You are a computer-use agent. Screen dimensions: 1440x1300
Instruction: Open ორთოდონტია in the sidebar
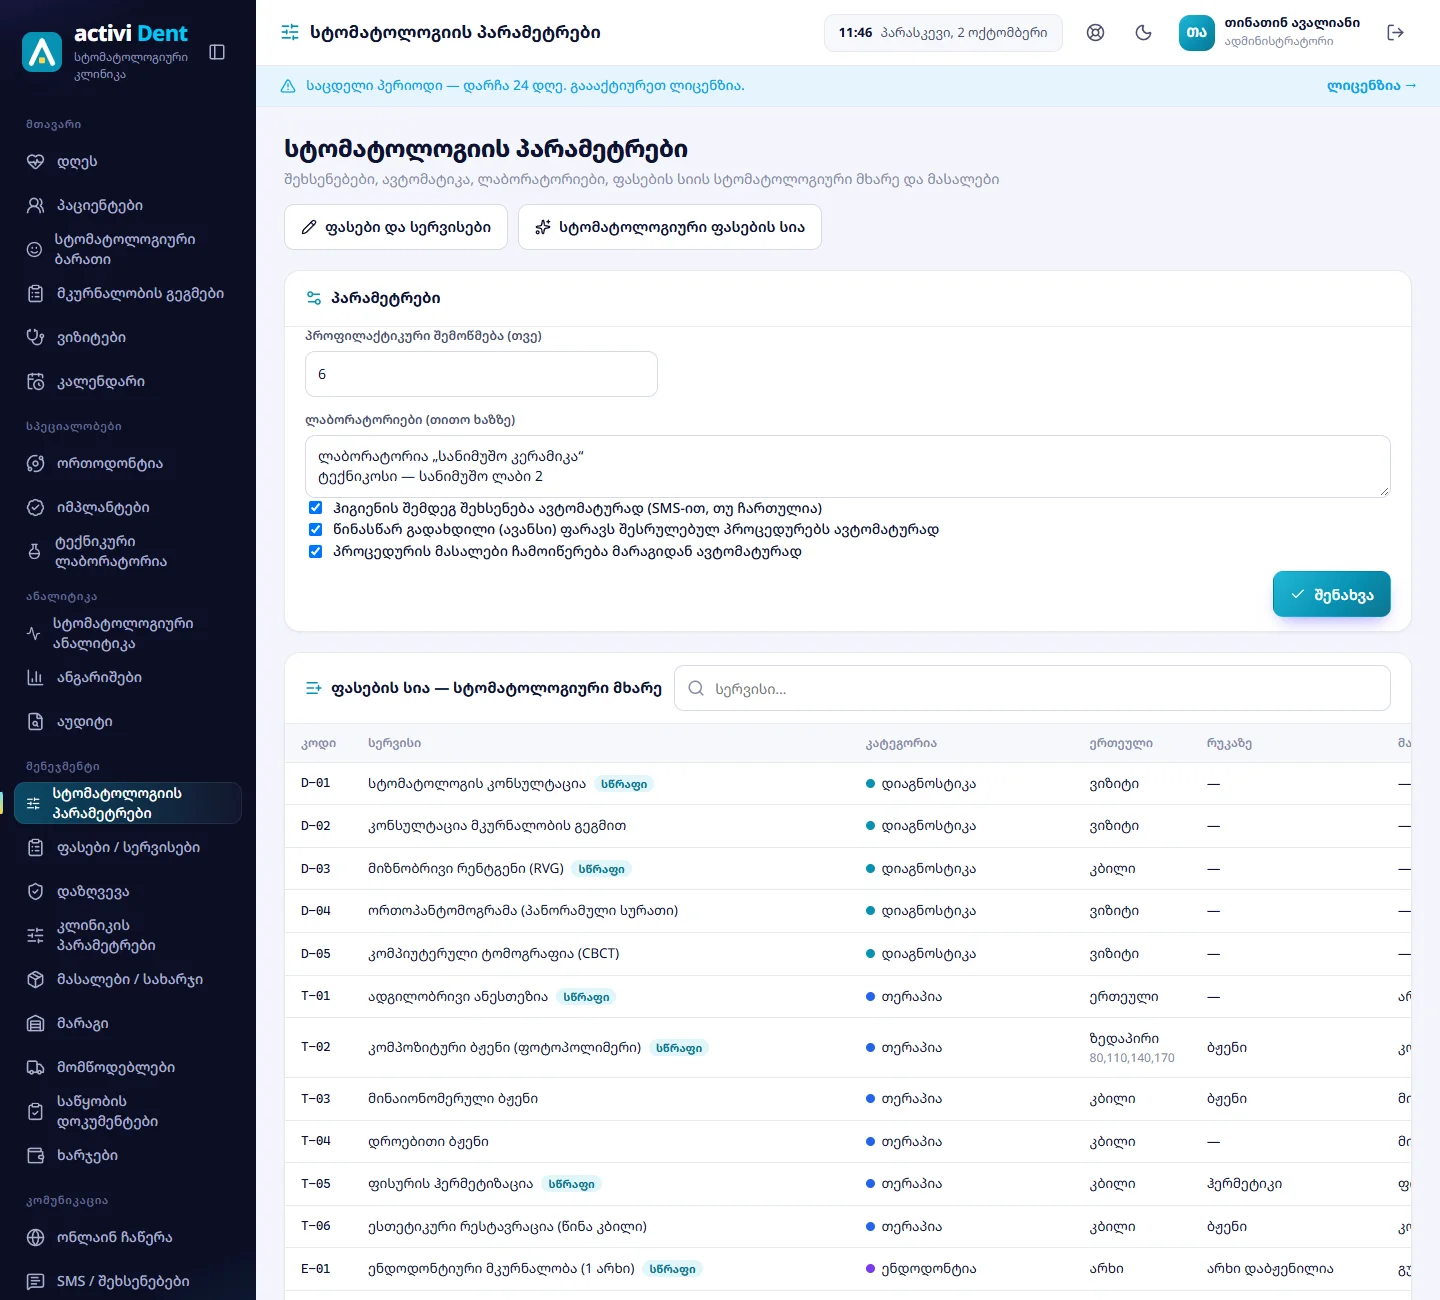point(128,463)
